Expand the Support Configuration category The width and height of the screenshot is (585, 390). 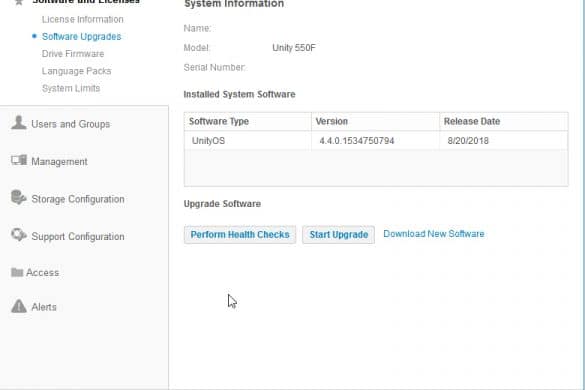pos(78,236)
